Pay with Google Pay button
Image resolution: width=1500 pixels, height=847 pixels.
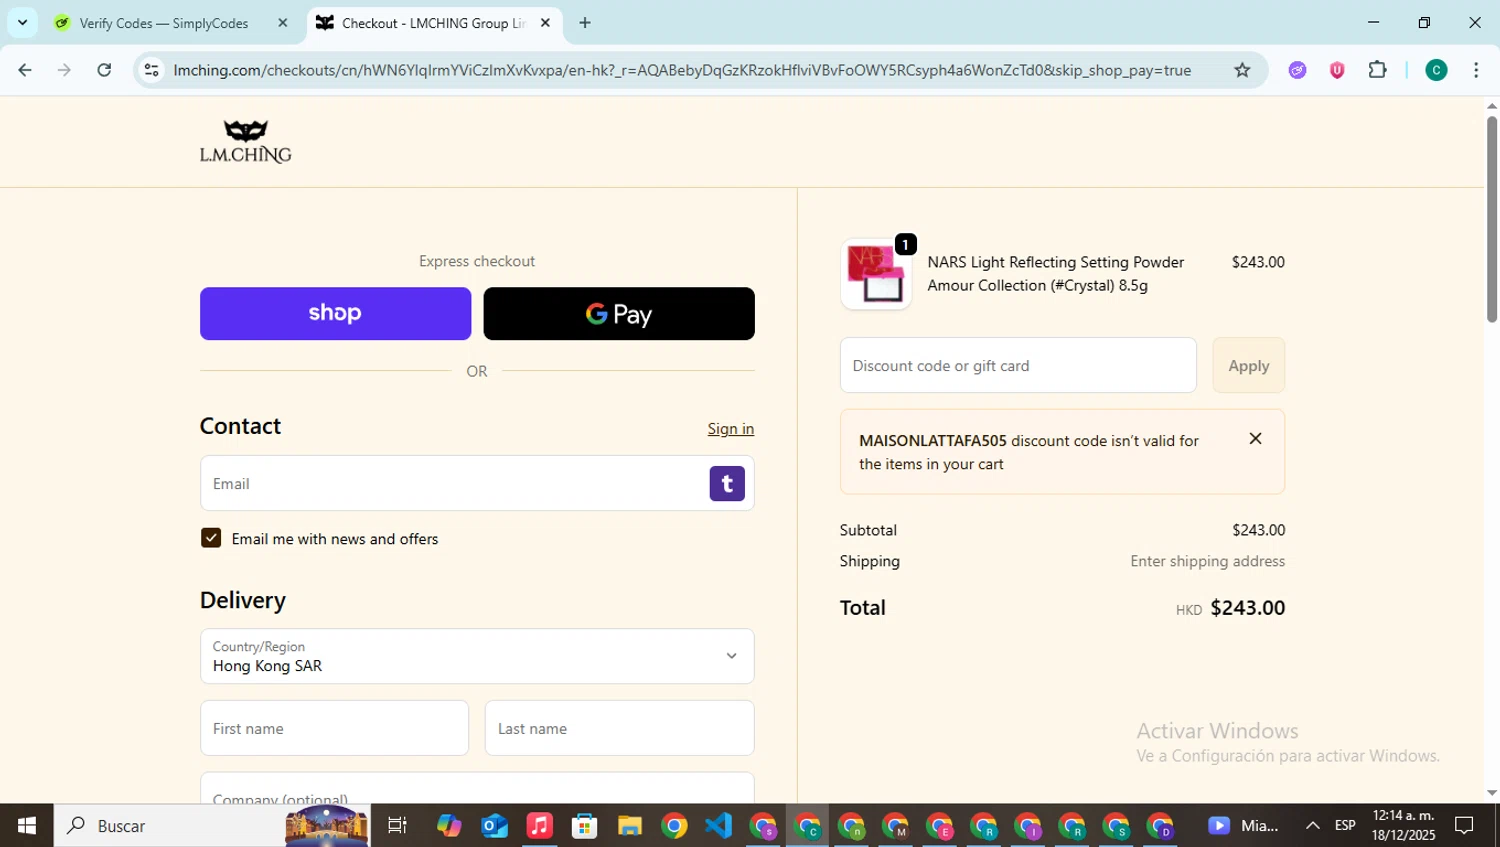pyautogui.click(x=619, y=313)
